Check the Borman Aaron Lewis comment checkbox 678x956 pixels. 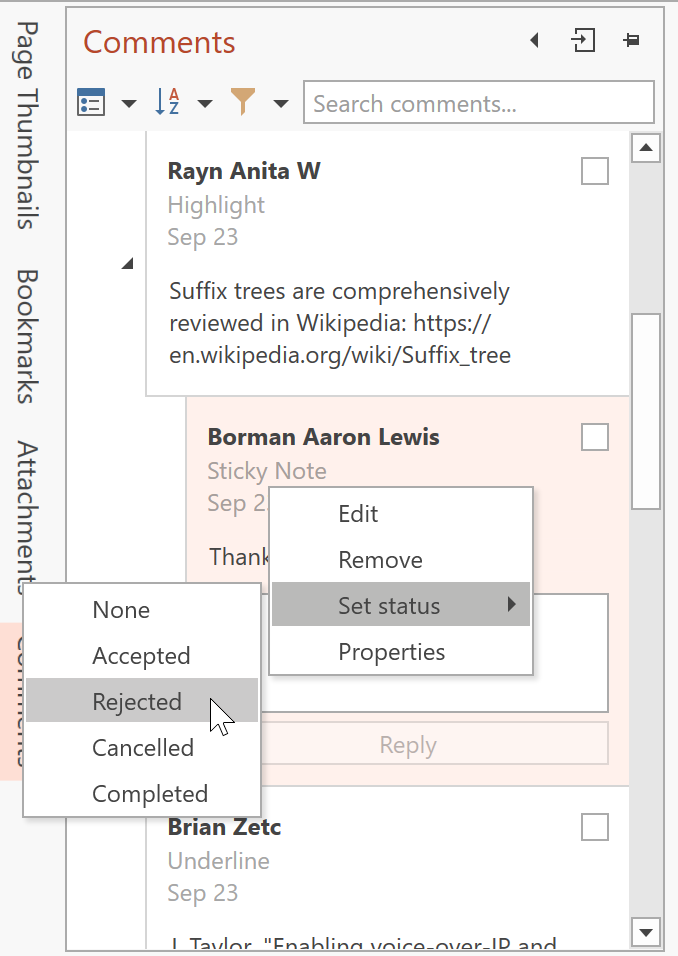[595, 437]
